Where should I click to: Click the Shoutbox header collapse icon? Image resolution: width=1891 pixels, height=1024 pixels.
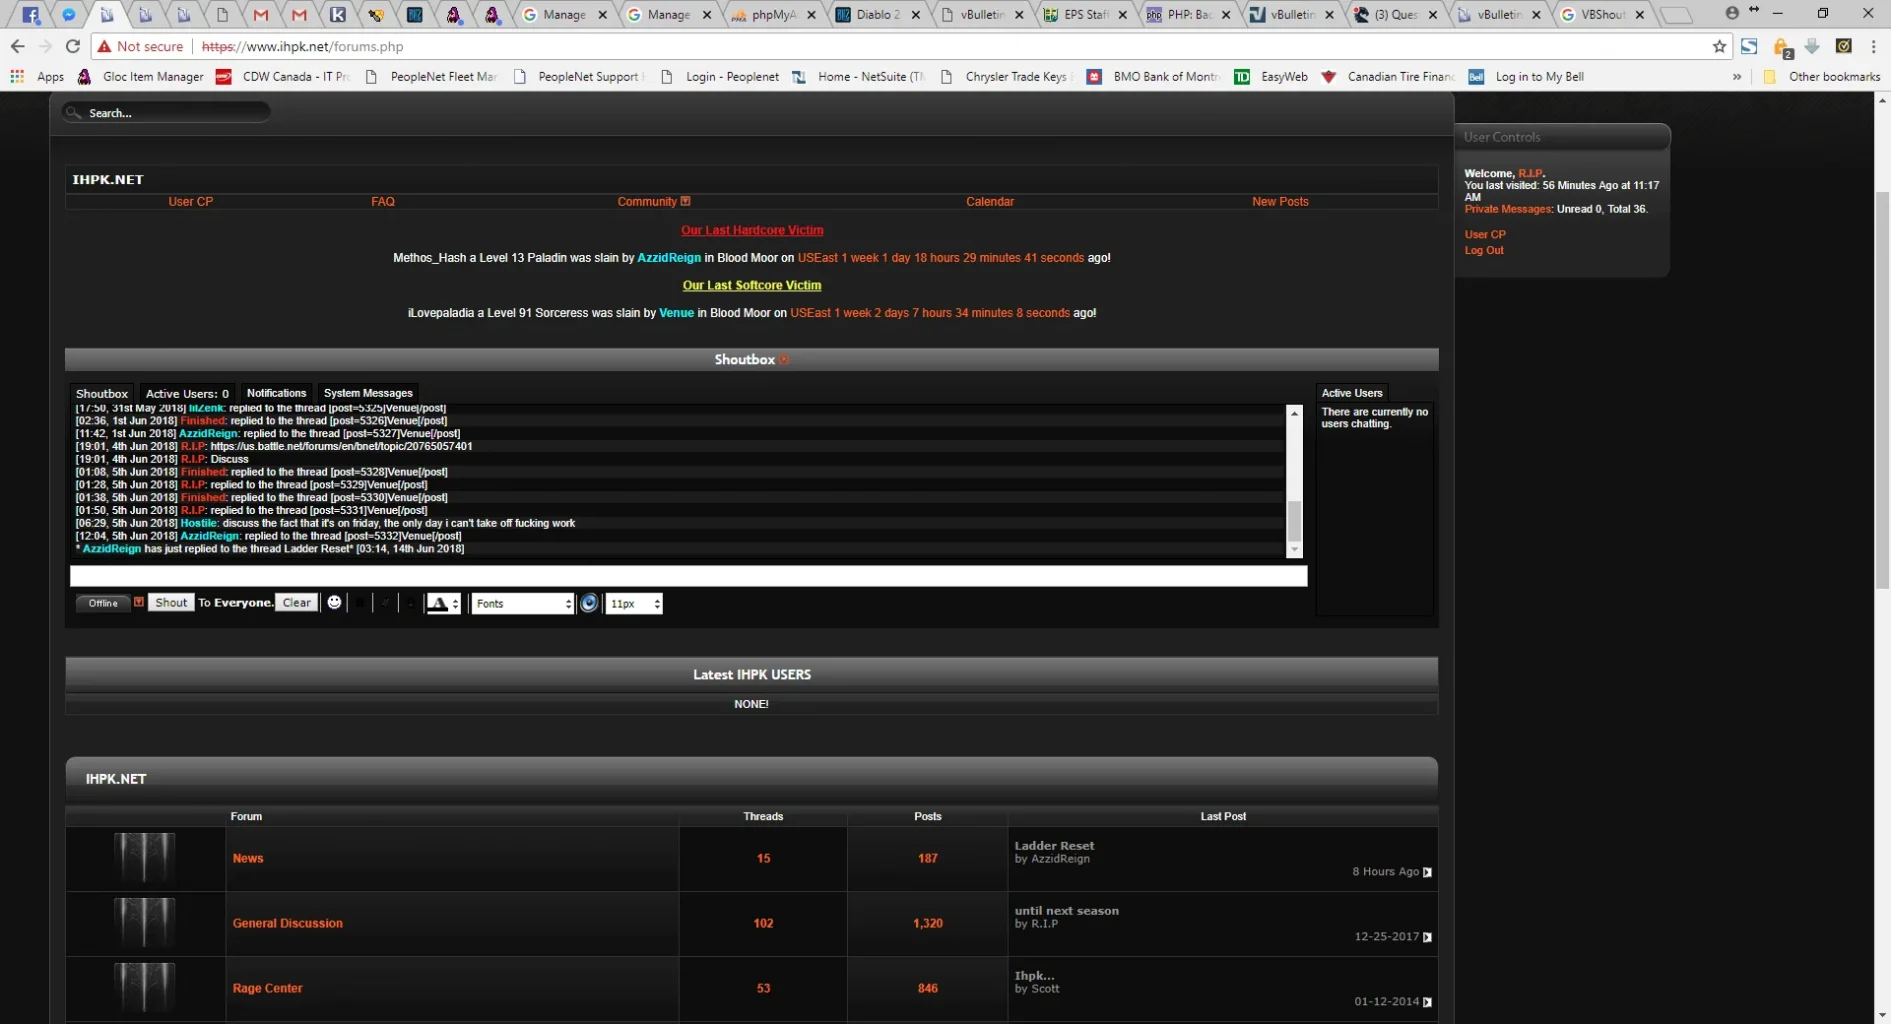[784, 359]
